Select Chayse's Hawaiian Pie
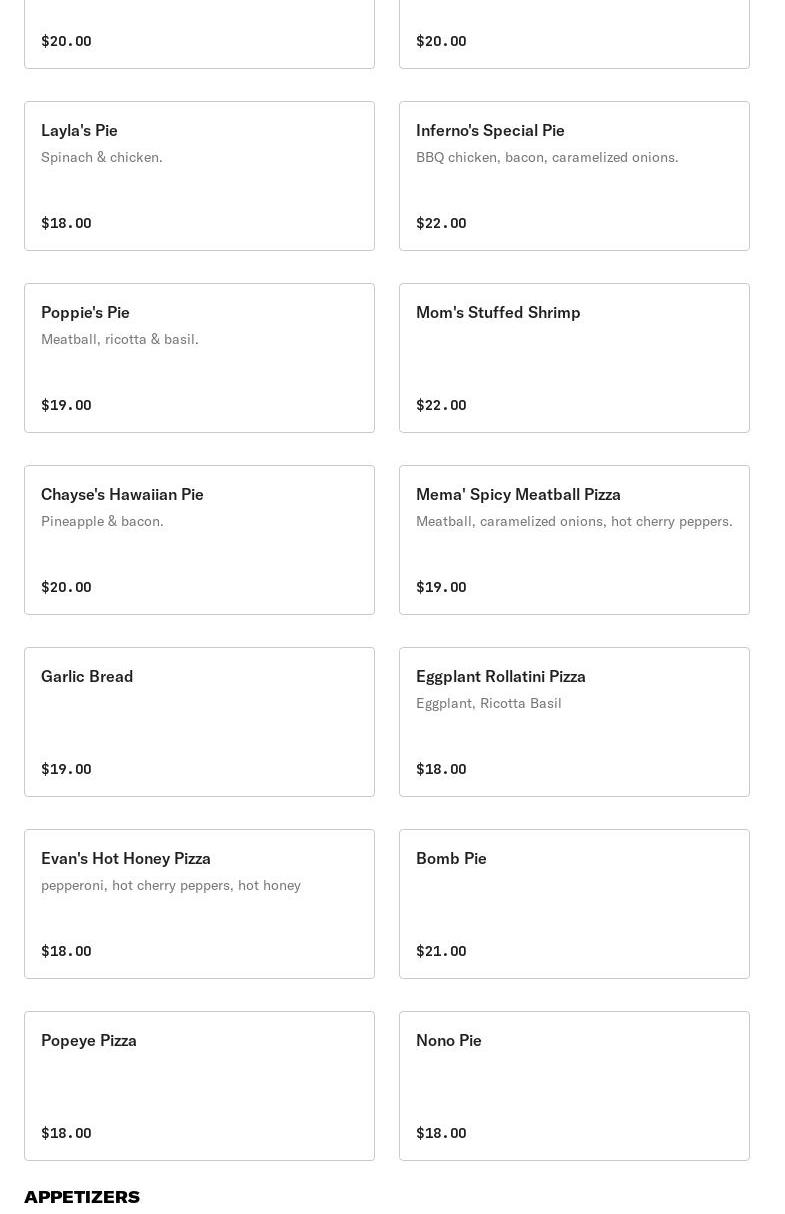 (199, 540)
